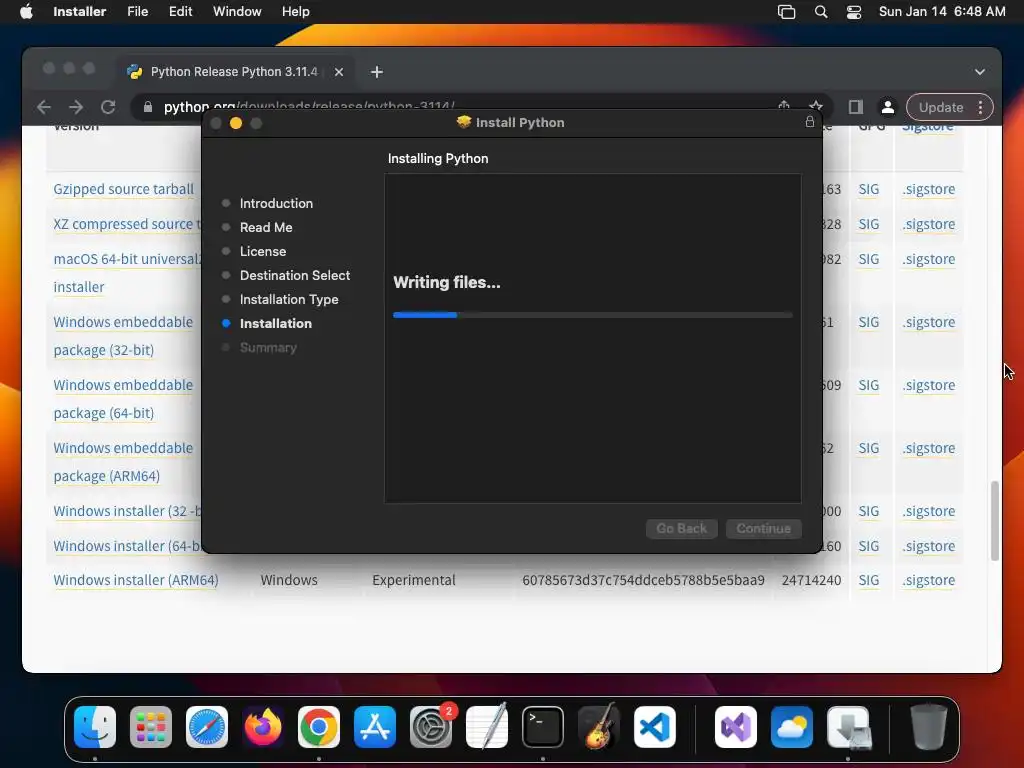Select the Python Release Python 3.11.4 tab
The height and width of the screenshot is (768, 1024).
click(x=236, y=72)
